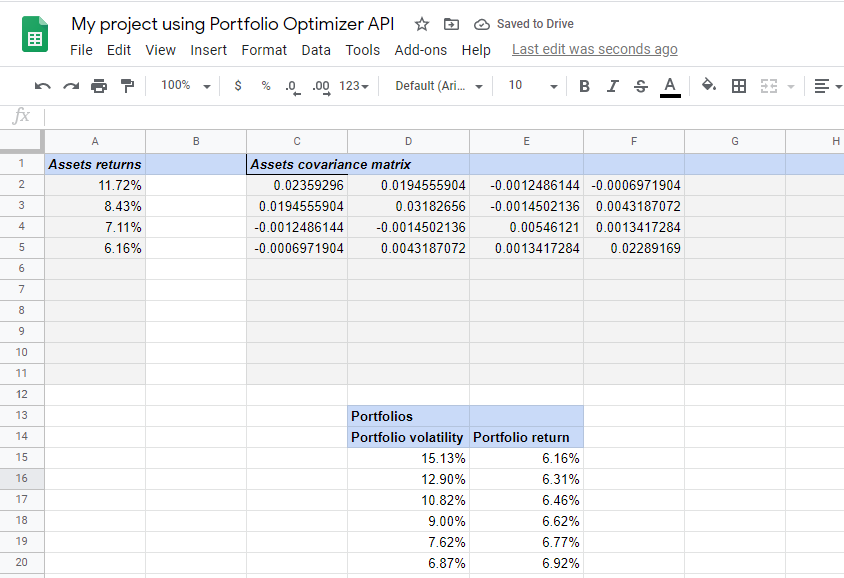Select cell containing 0.02359296
Screen dimensions: 844x578
coord(297,185)
